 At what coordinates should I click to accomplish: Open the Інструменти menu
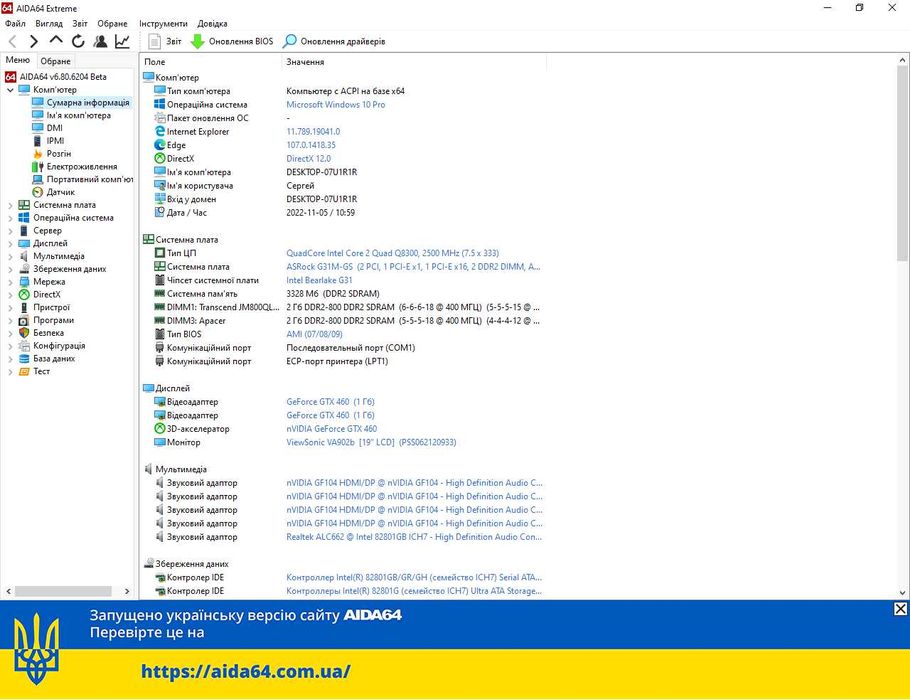[163, 24]
